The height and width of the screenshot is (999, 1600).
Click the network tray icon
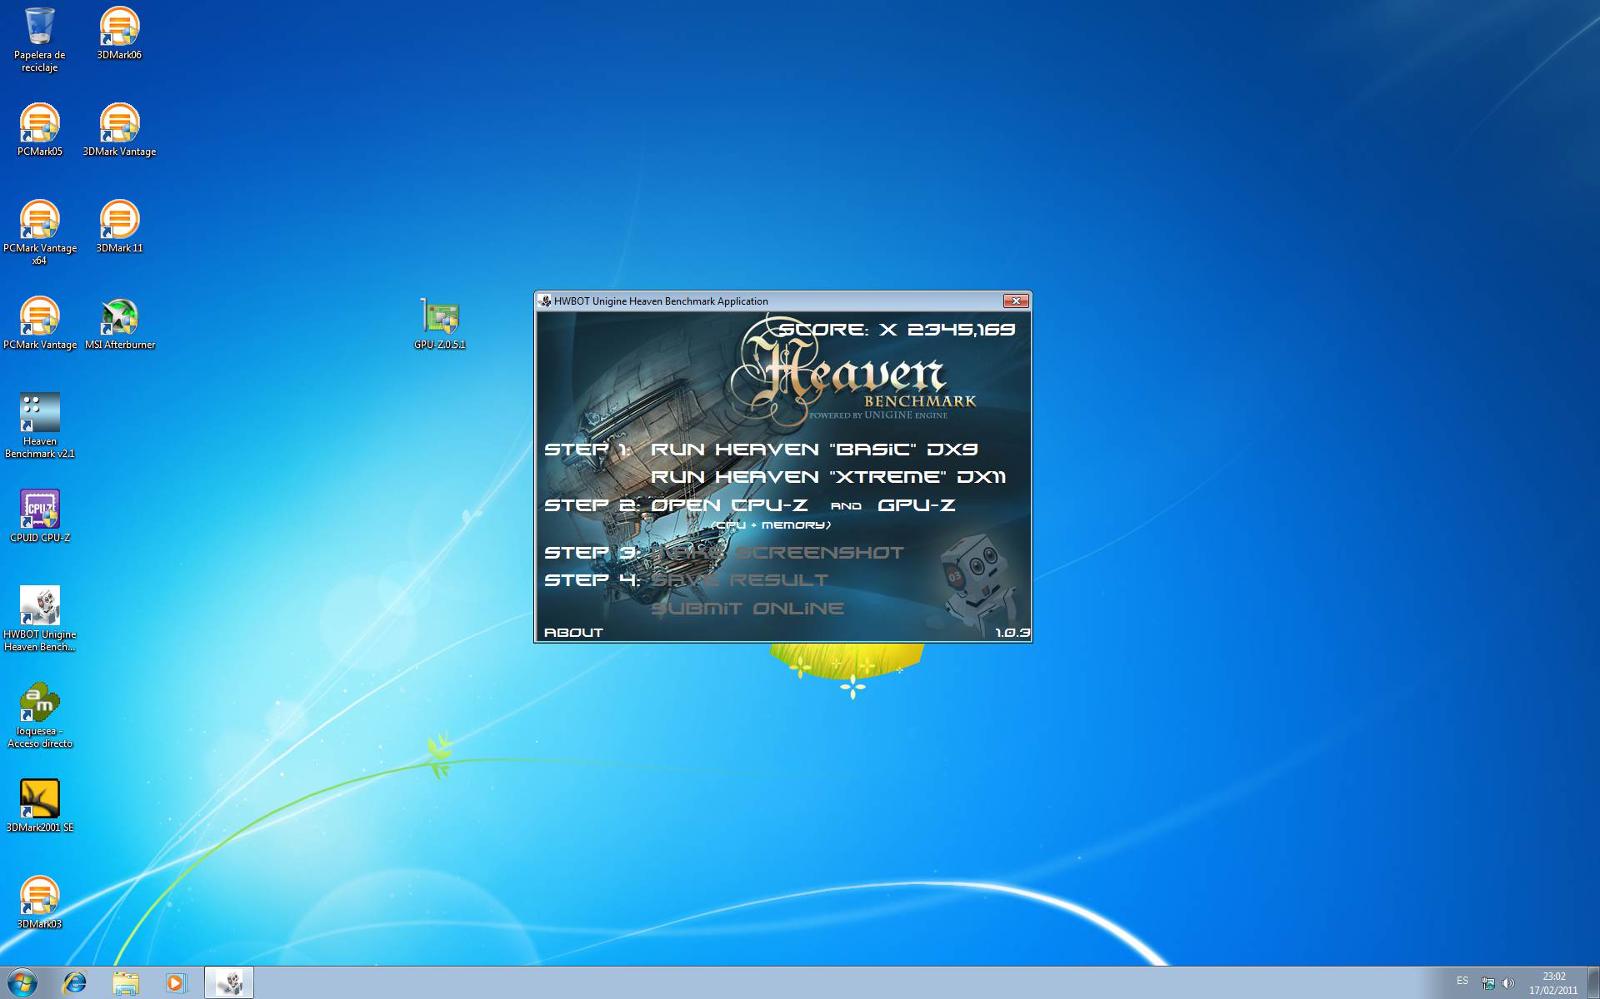(1488, 983)
